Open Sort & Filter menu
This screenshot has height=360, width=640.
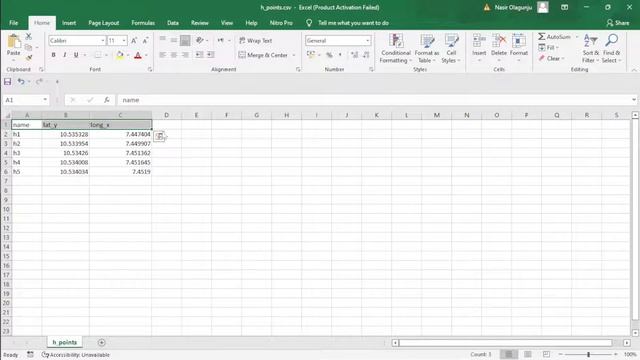tap(590, 48)
